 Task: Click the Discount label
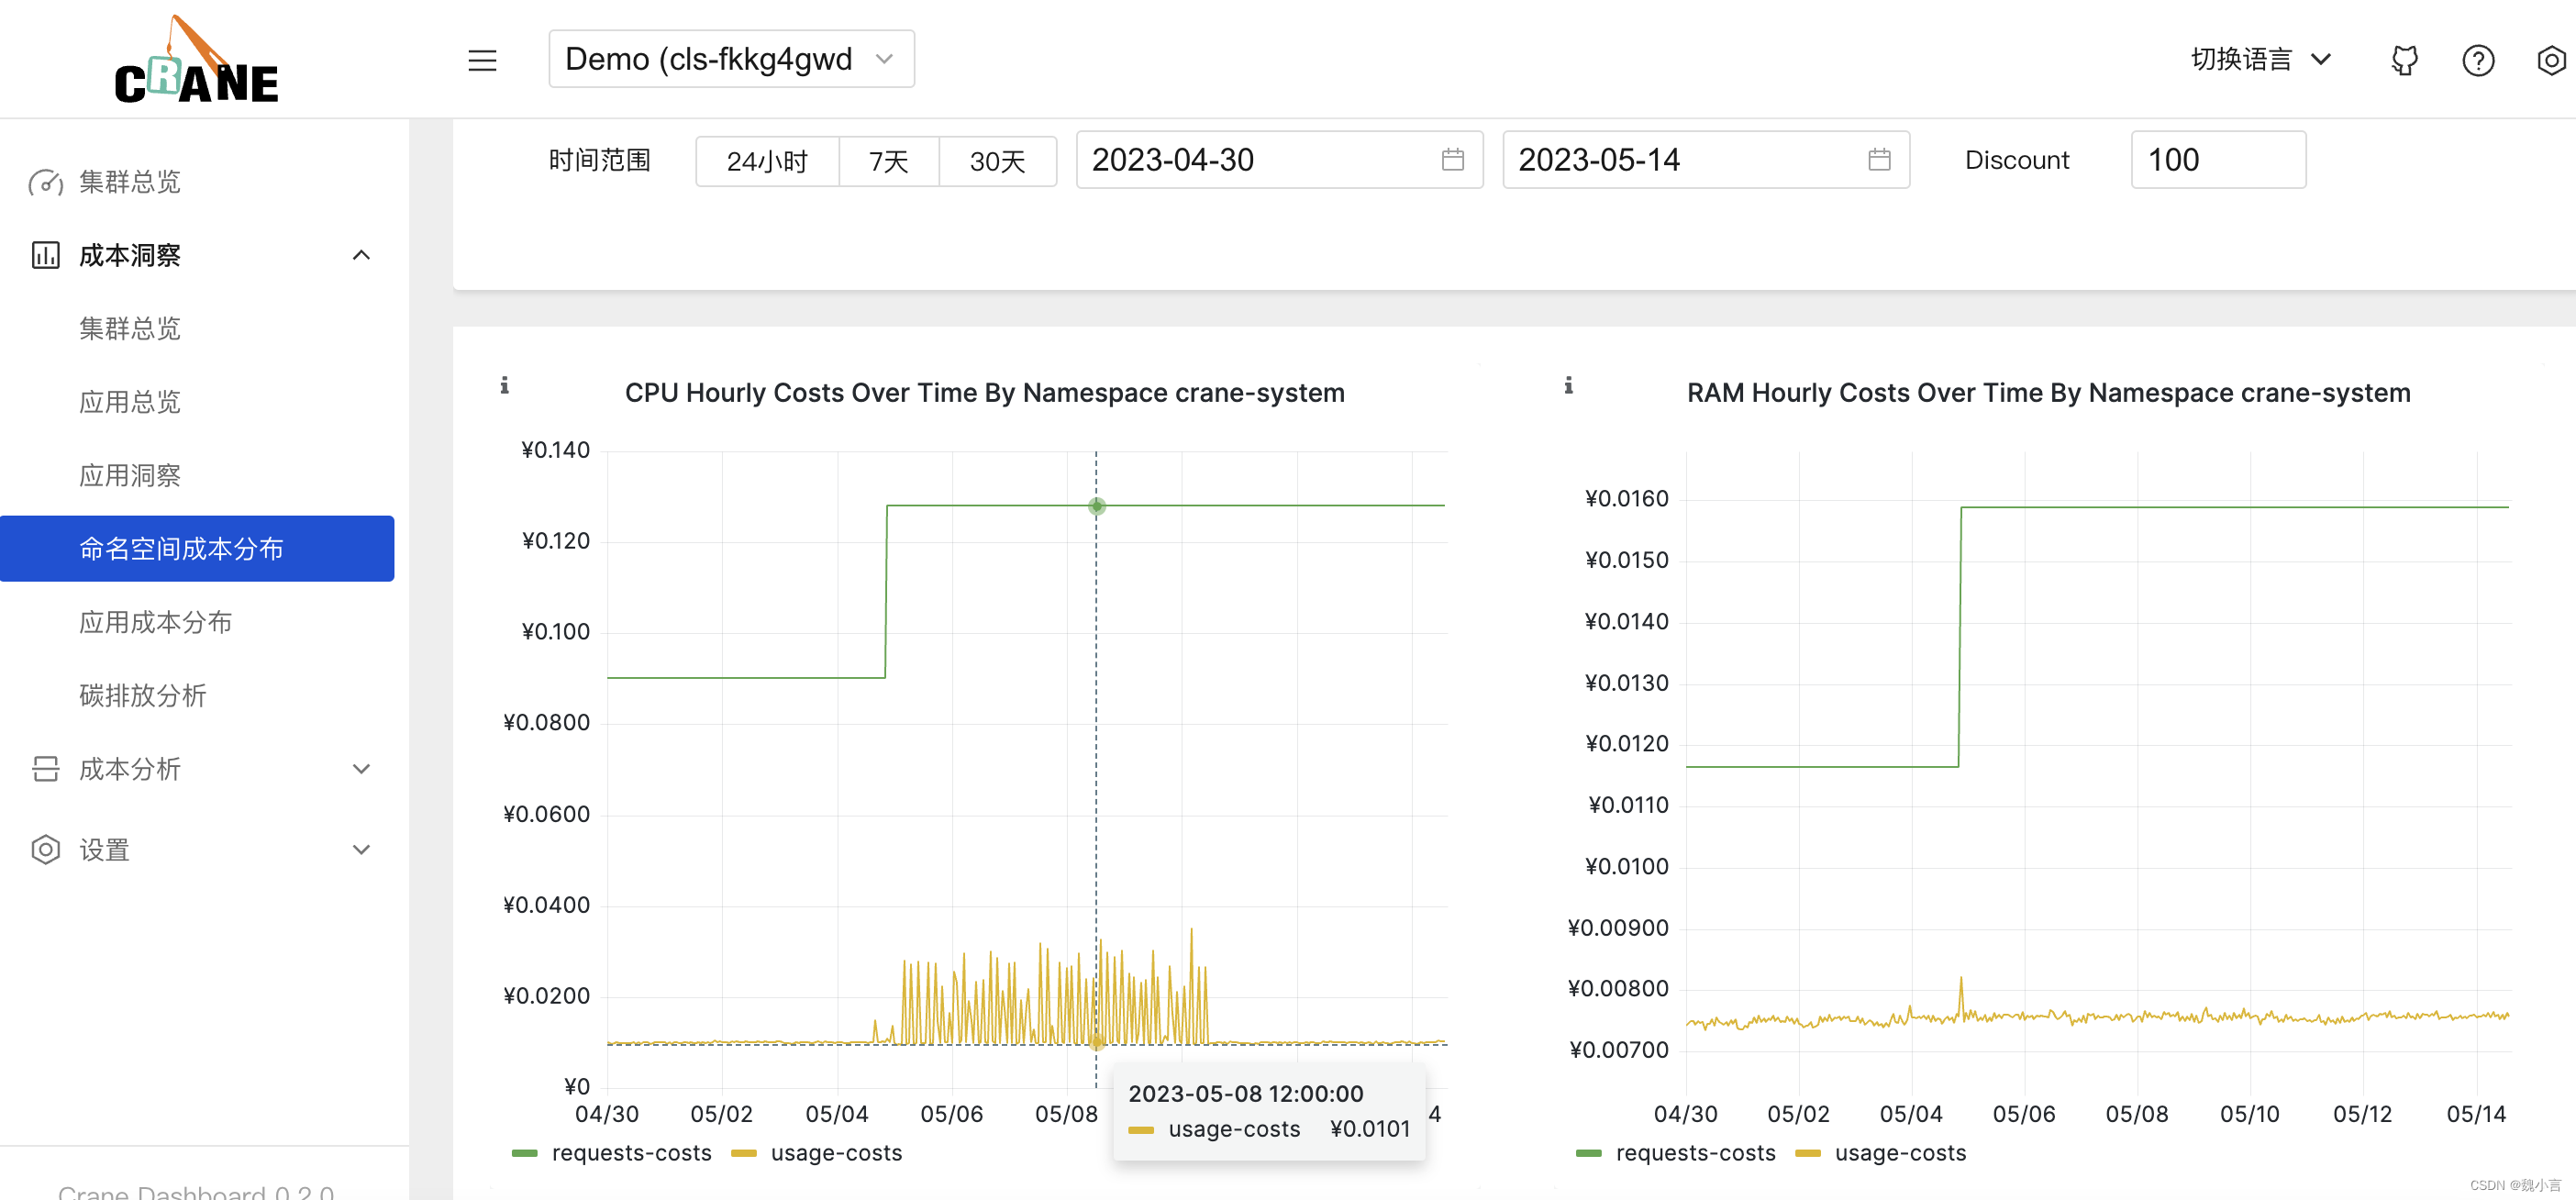tap(2016, 160)
